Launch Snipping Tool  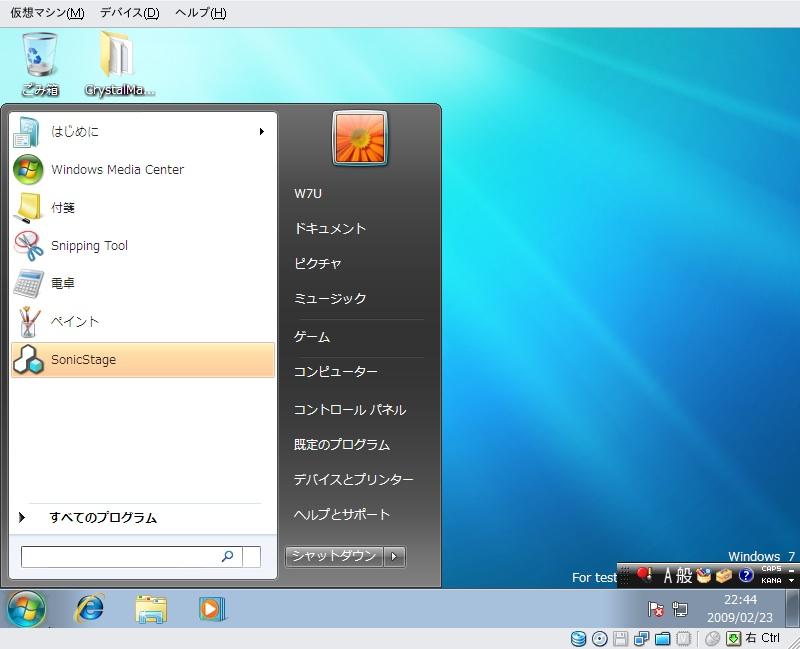tap(143, 245)
